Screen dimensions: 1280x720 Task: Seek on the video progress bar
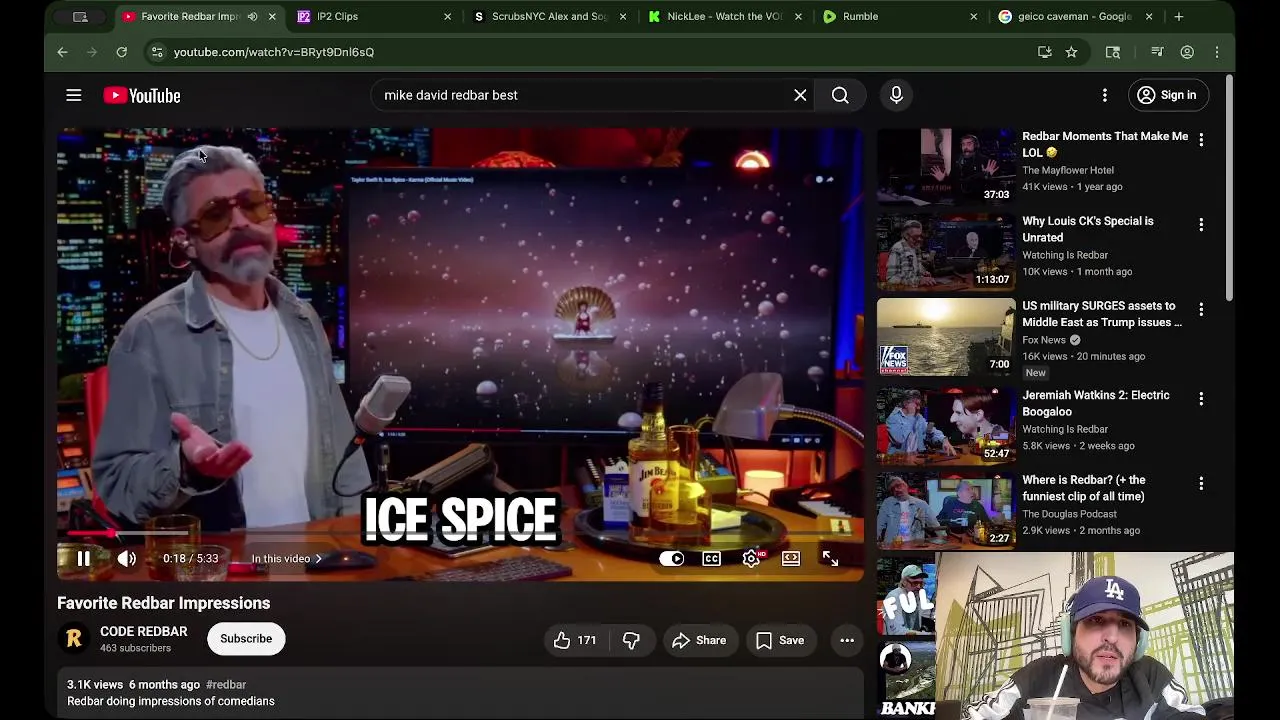click(x=460, y=535)
